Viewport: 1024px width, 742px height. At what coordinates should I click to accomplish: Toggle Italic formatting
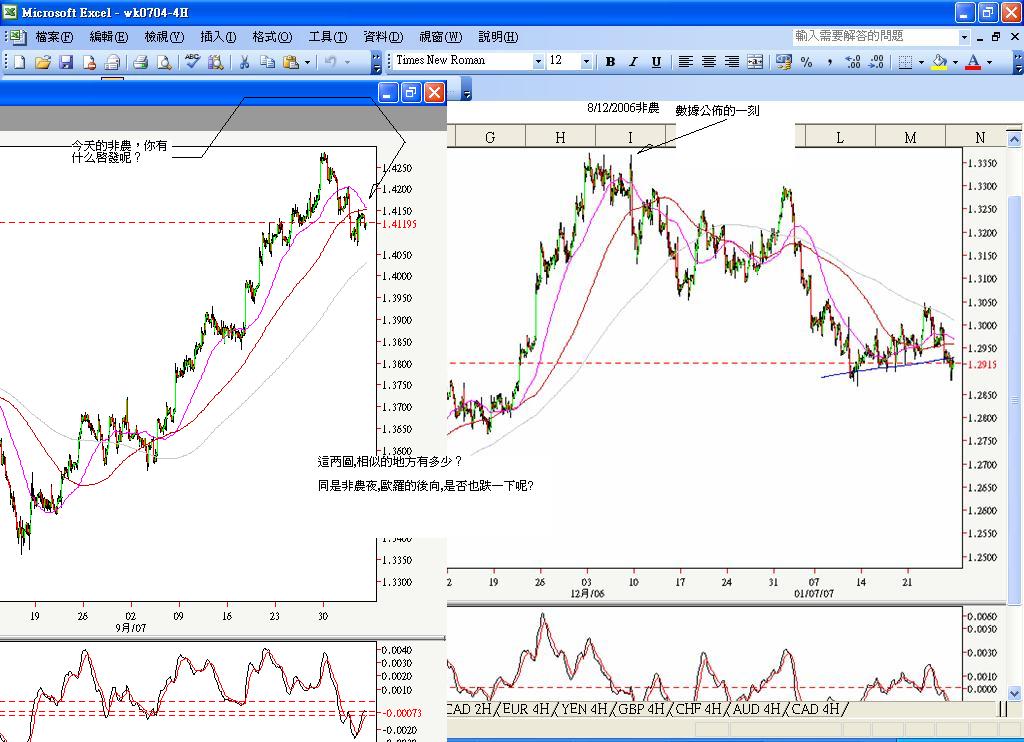click(x=633, y=62)
